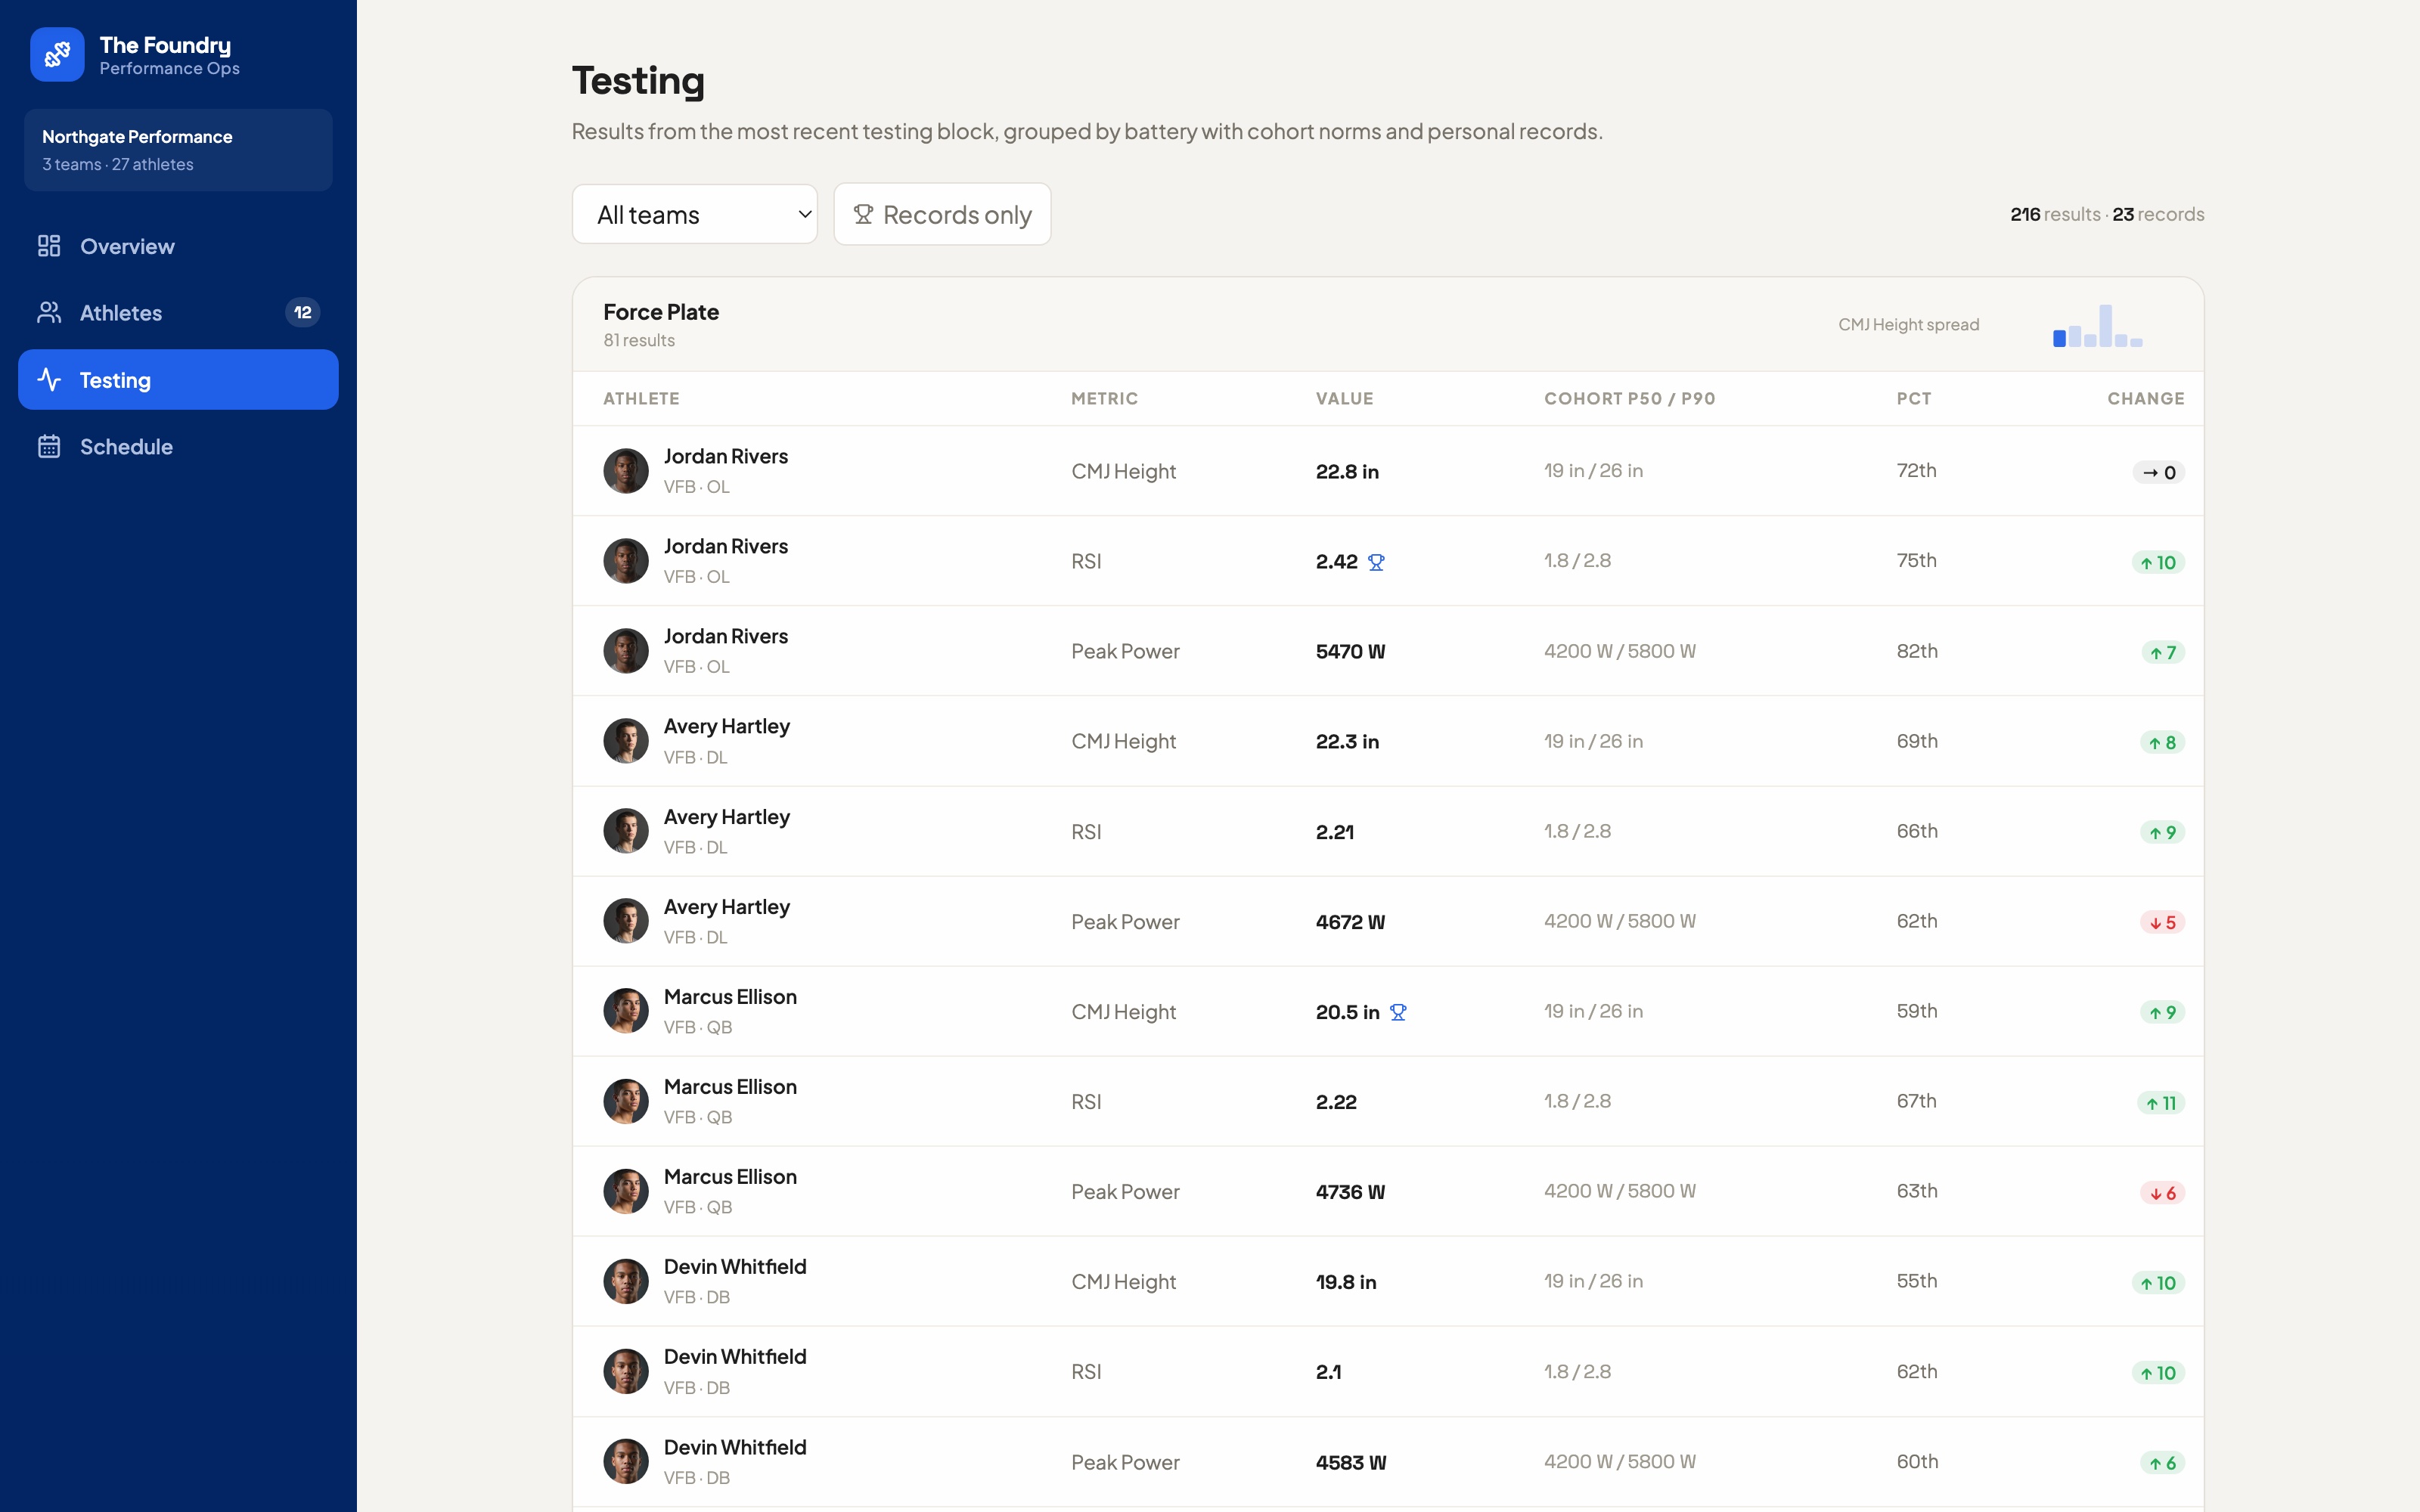Navigate to Schedule
The width and height of the screenshot is (2420, 1512).
click(x=178, y=447)
